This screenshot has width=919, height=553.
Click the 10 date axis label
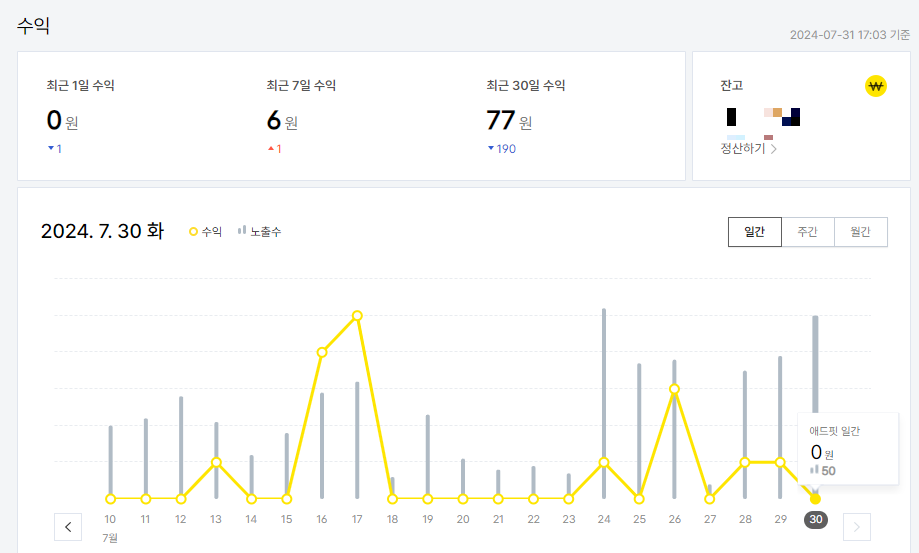(x=110, y=519)
